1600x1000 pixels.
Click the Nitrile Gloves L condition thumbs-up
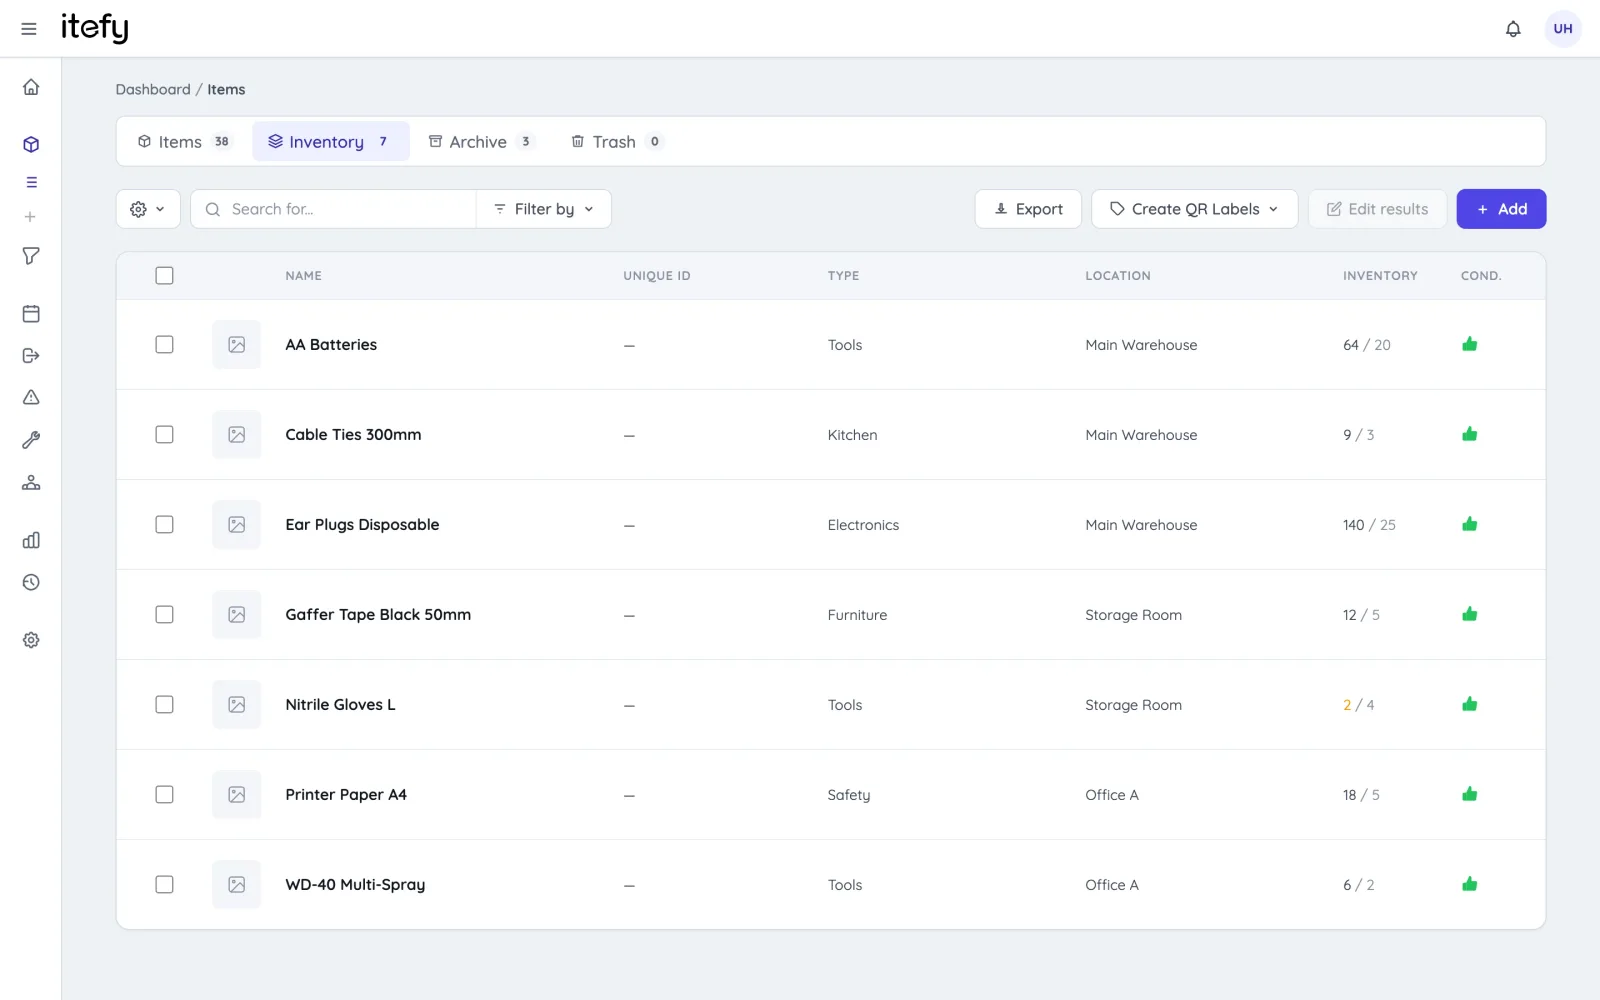pos(1469,704)
